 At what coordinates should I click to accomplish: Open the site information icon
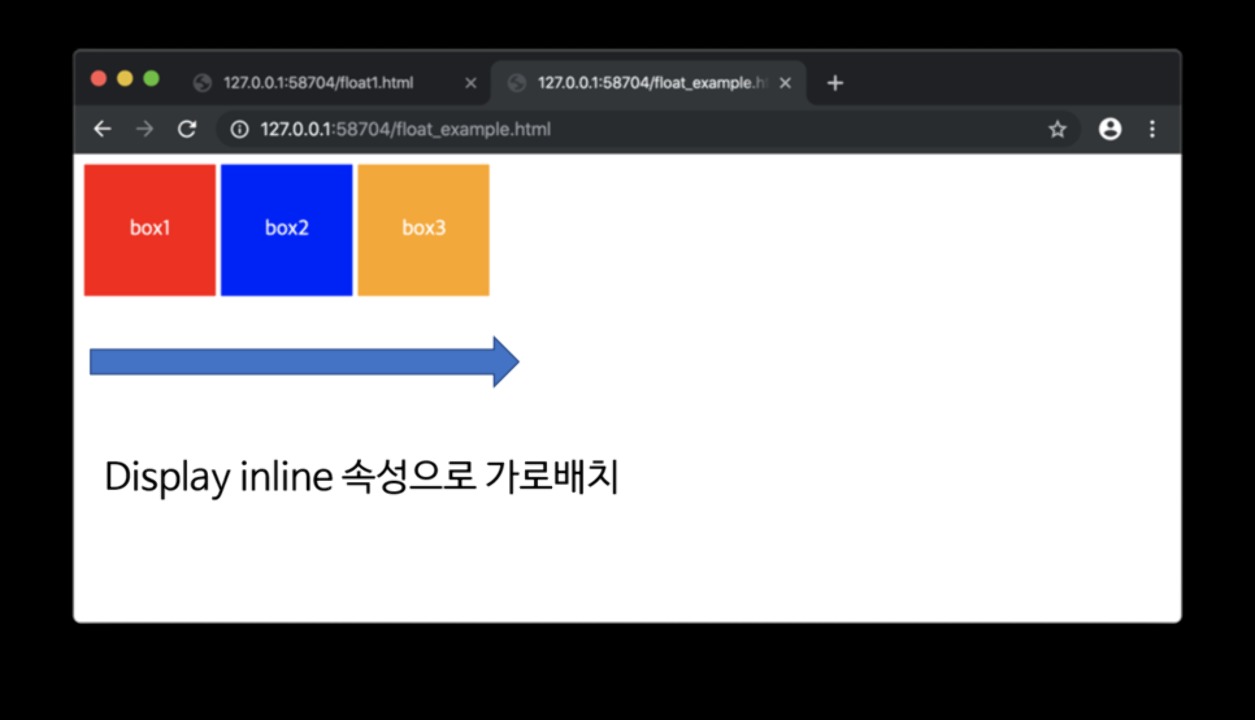(239, 129)
